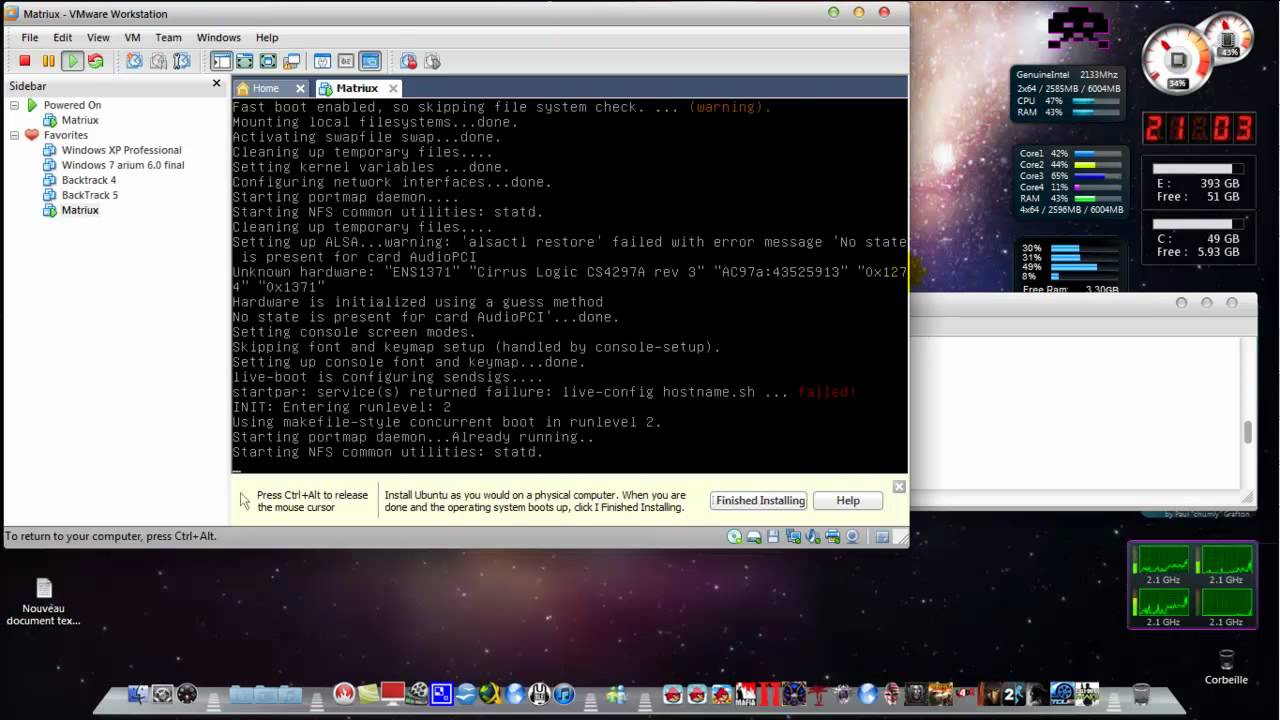
Task: Reset the virtual machine from the toolbar
Action: (95, 61)
